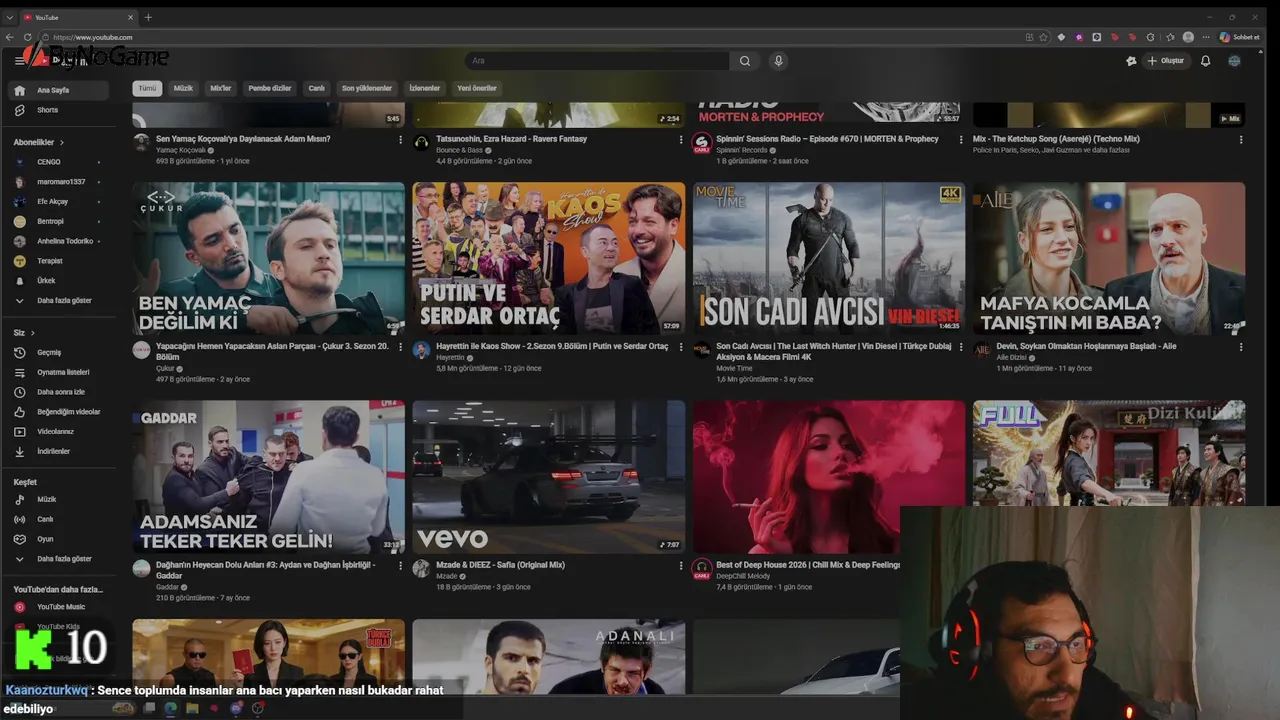1280x720 pixels.
Task: Select the Müzik filter chip
Action: point(183,88)
